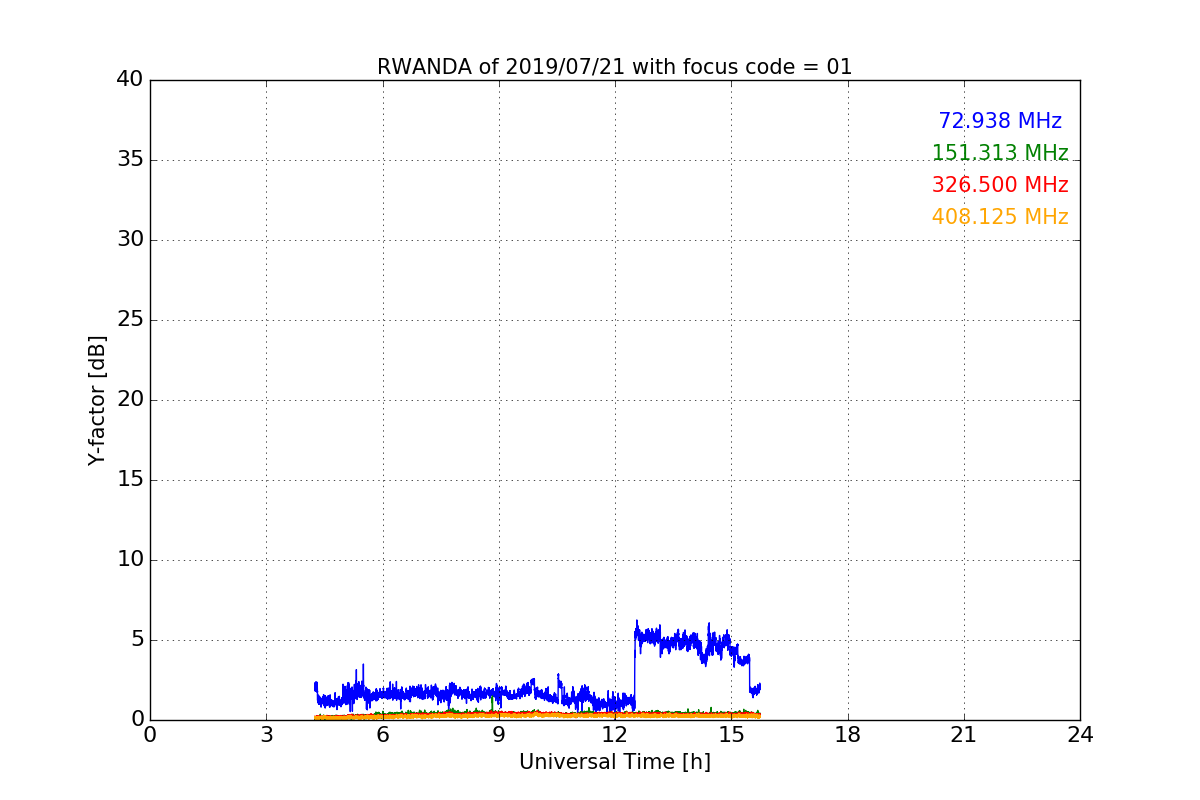Click the y-axis tick label 10
This screenshot has width=1200, height=800.
click(x=130, y=560)
